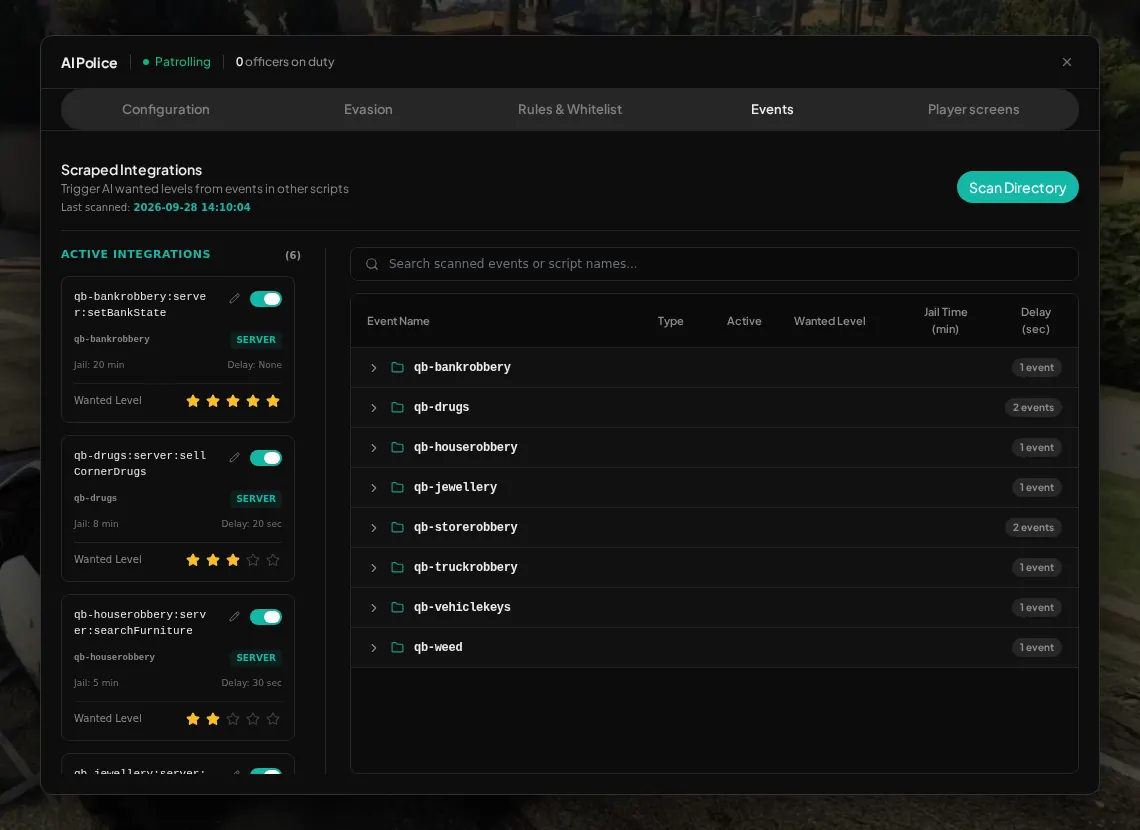Click the qb-truckrobbery folder icon
The height and width of the screenshot is (830, 1140).
pos(397,567)
